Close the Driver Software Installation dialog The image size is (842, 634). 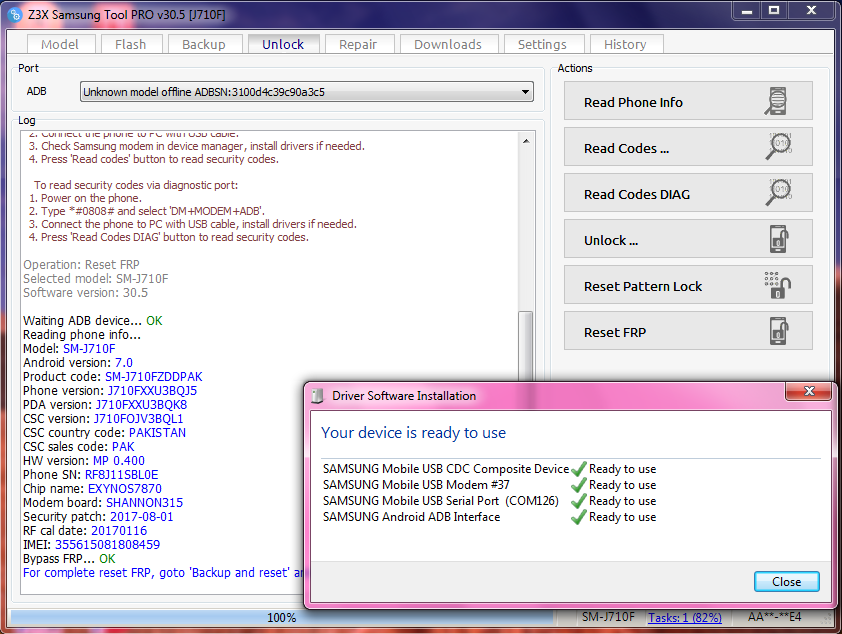point(787,581)
